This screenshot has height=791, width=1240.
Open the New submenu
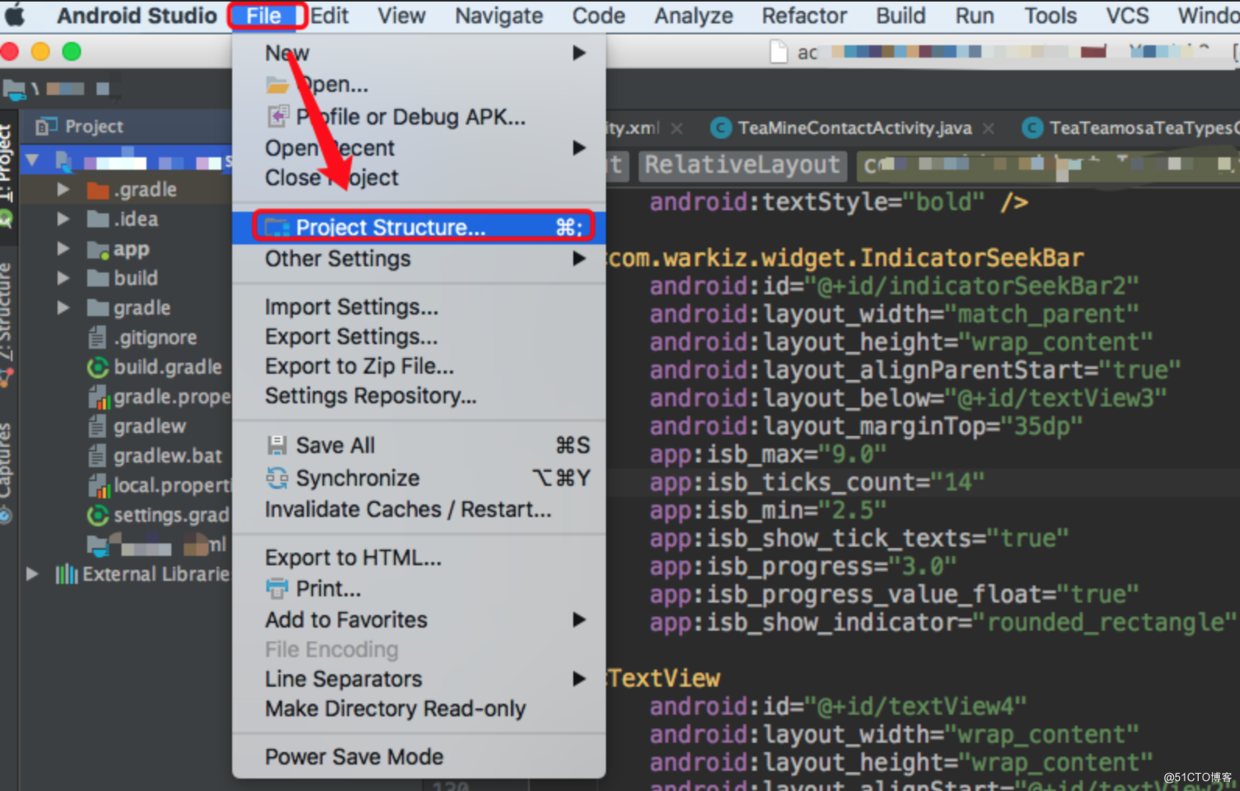click(419, 53)
